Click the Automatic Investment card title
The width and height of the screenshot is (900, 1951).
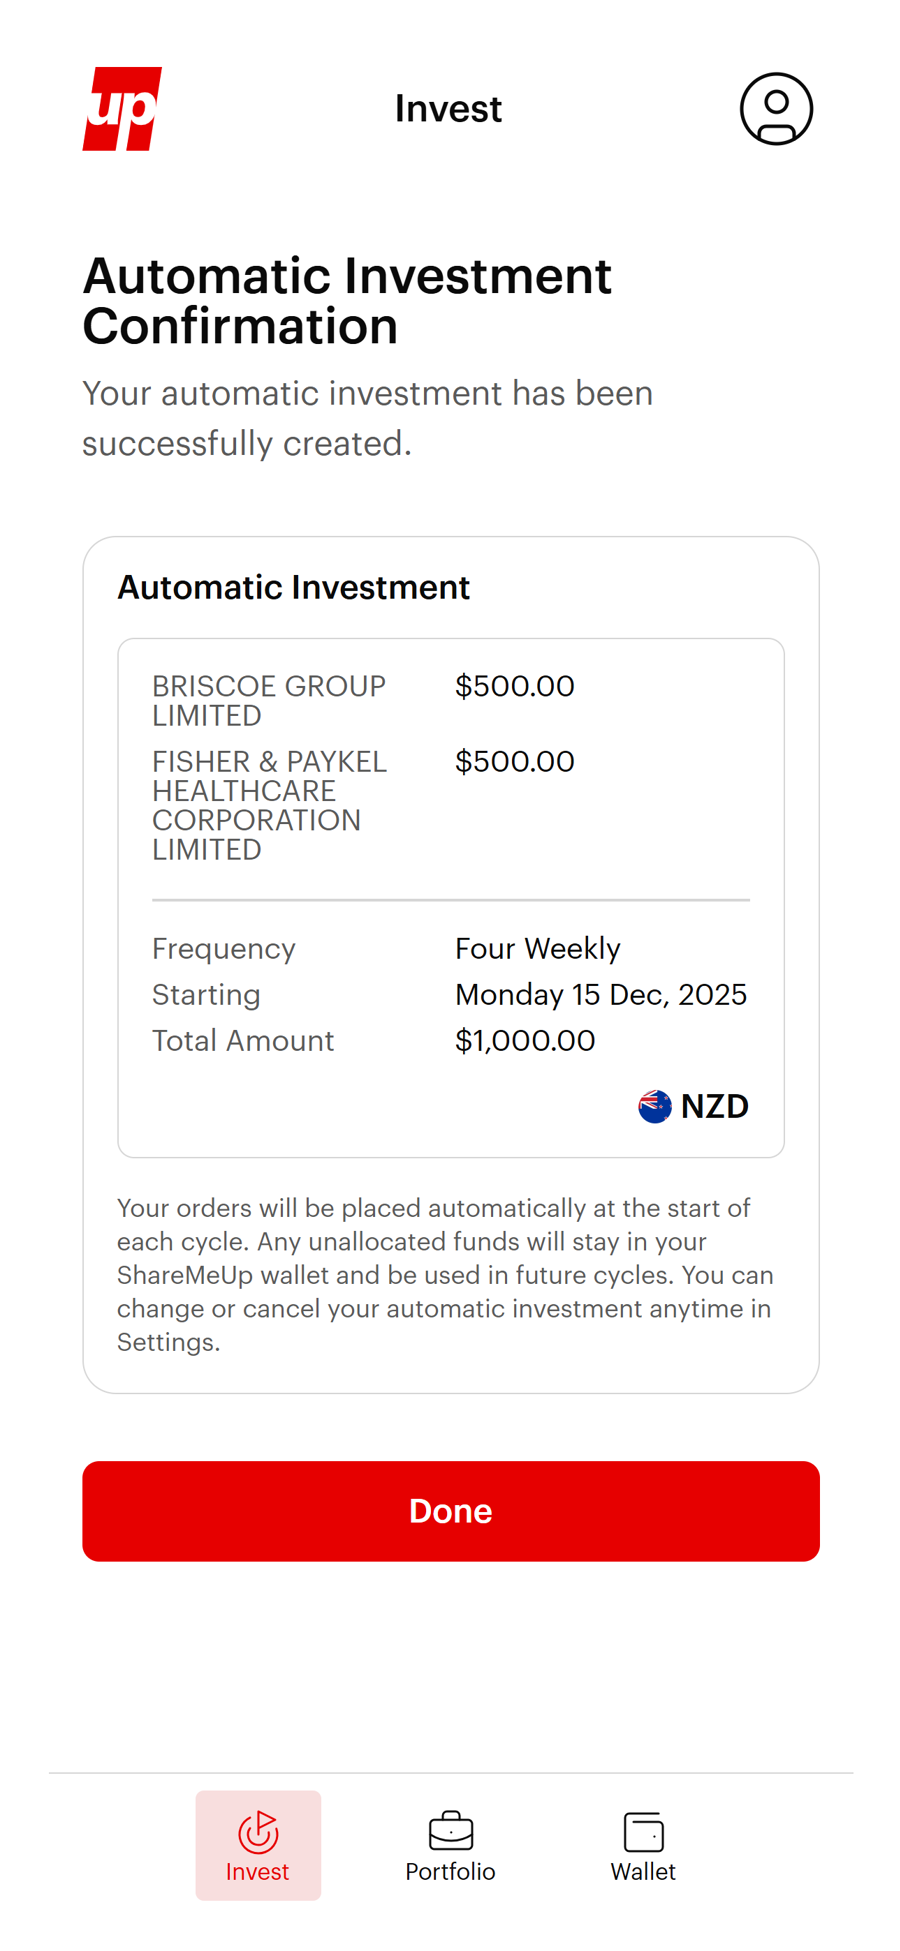pos(293,587)
